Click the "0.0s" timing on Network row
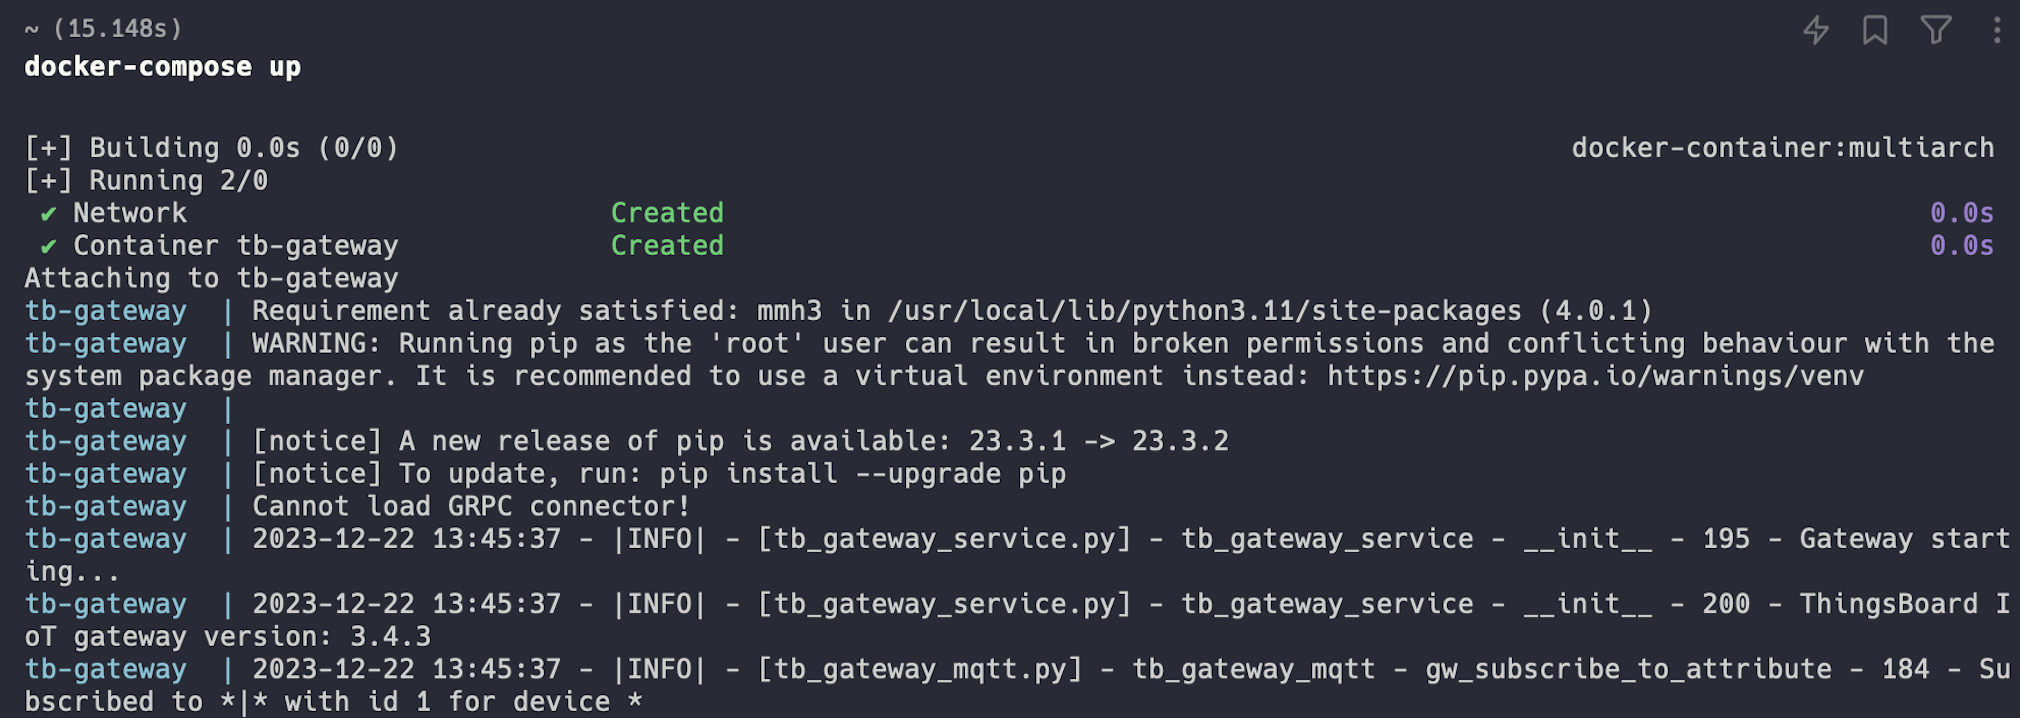This screenshot has width=2020, height=718. pyautogui.click(x=1961, y=213)
